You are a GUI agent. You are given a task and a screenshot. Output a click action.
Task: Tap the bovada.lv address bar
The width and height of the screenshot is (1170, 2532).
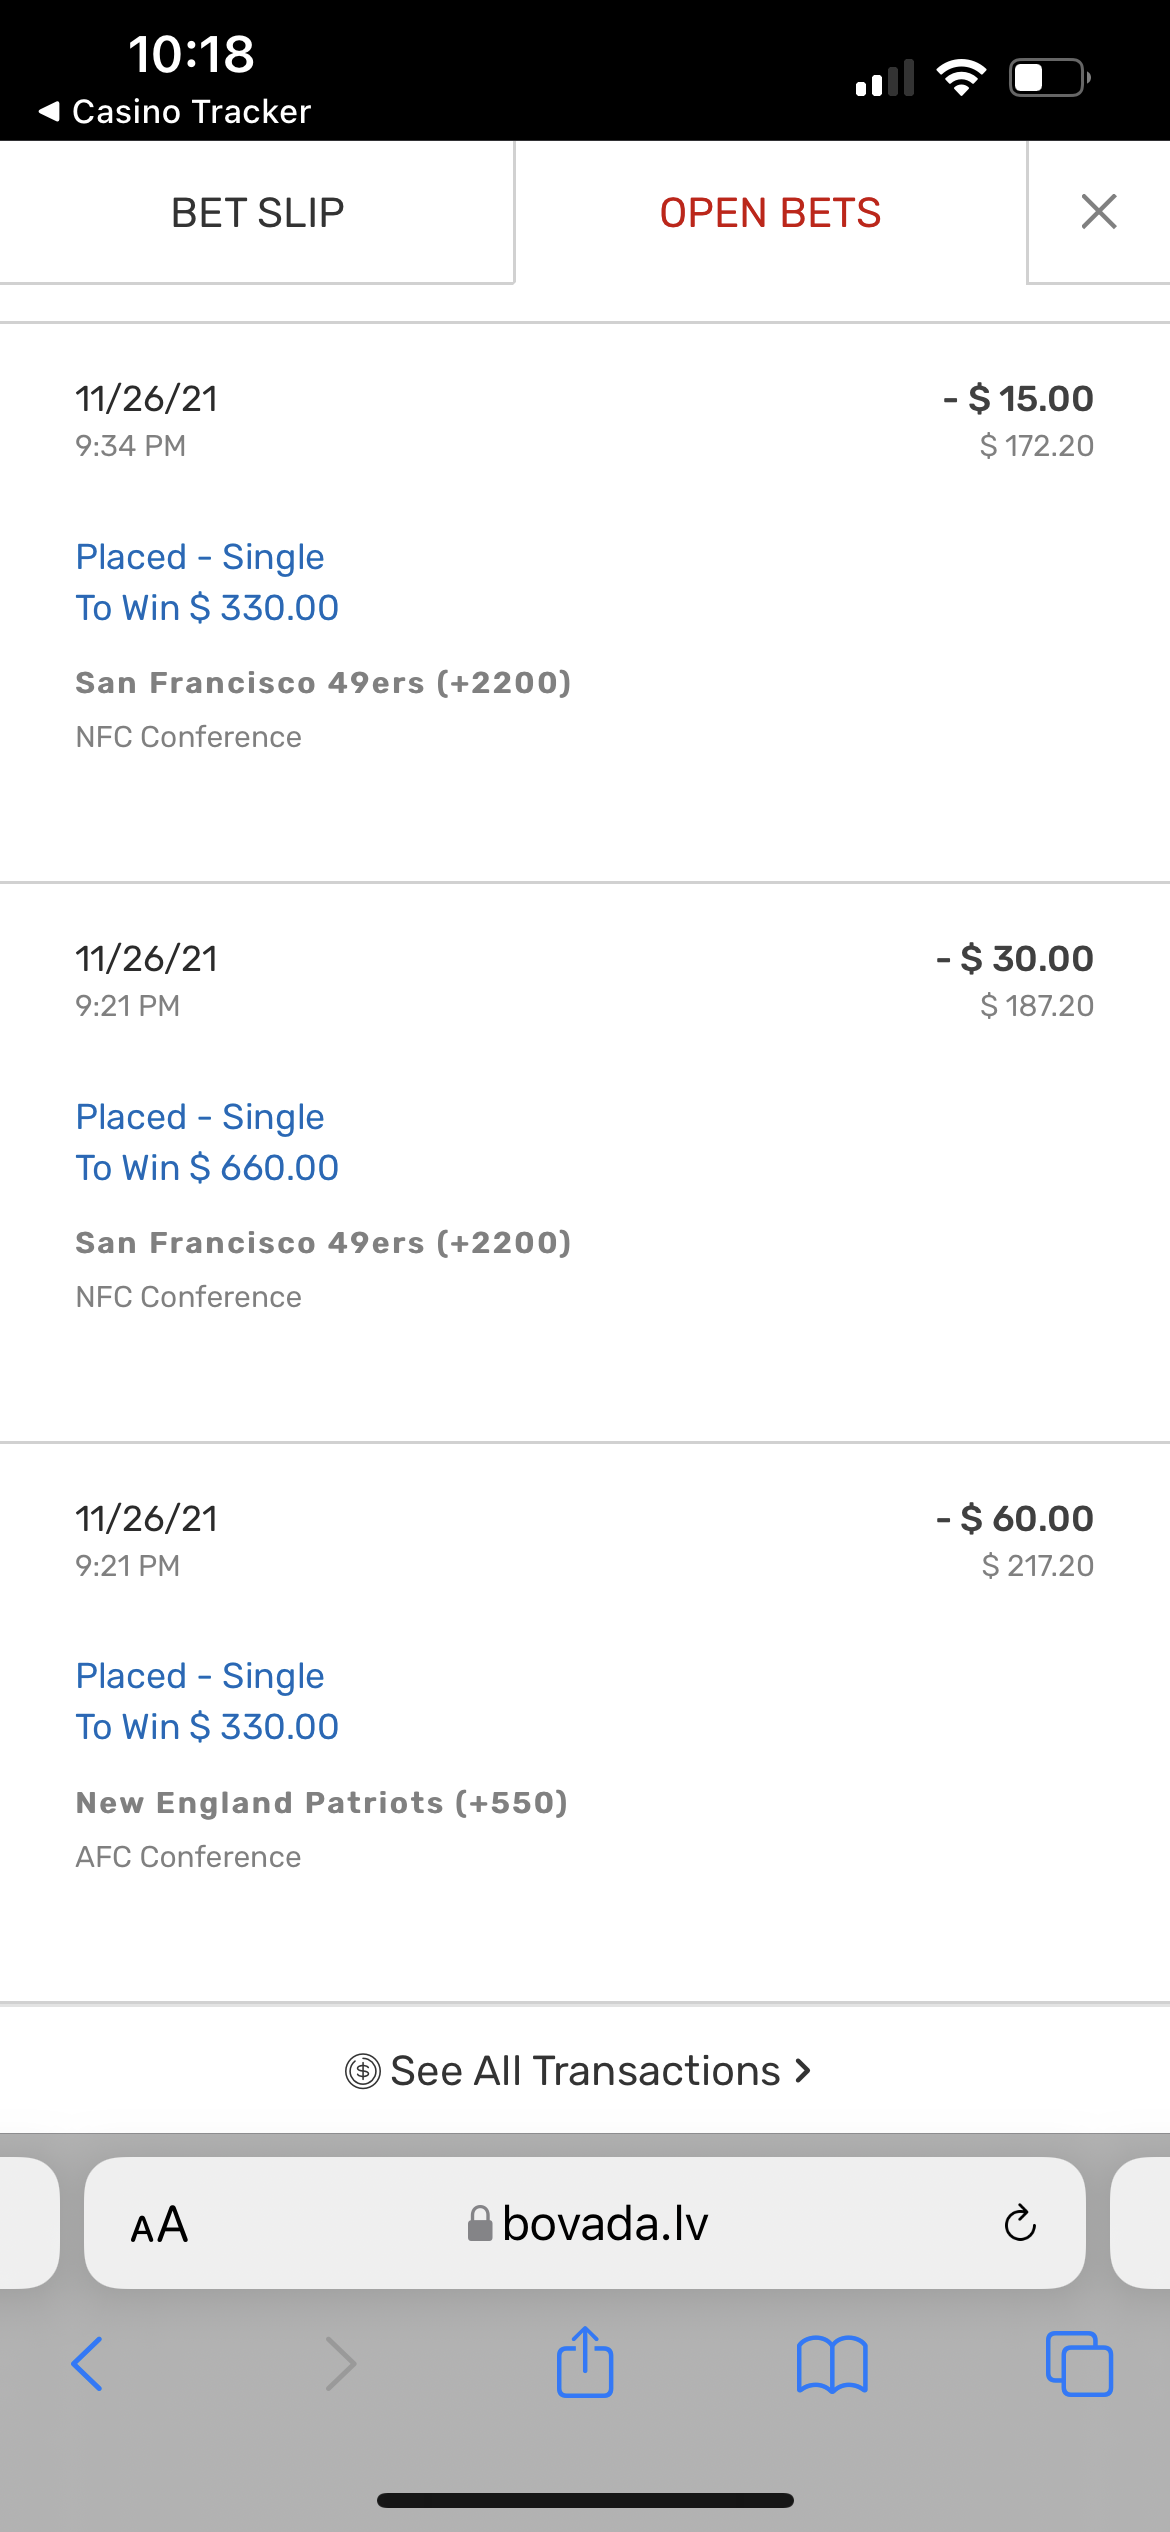coord(585,2222)
